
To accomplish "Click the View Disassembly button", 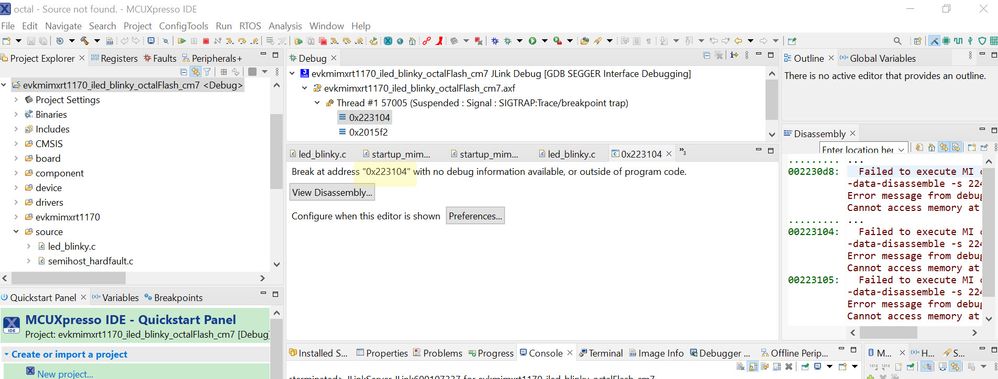I will tap(332, 192).
